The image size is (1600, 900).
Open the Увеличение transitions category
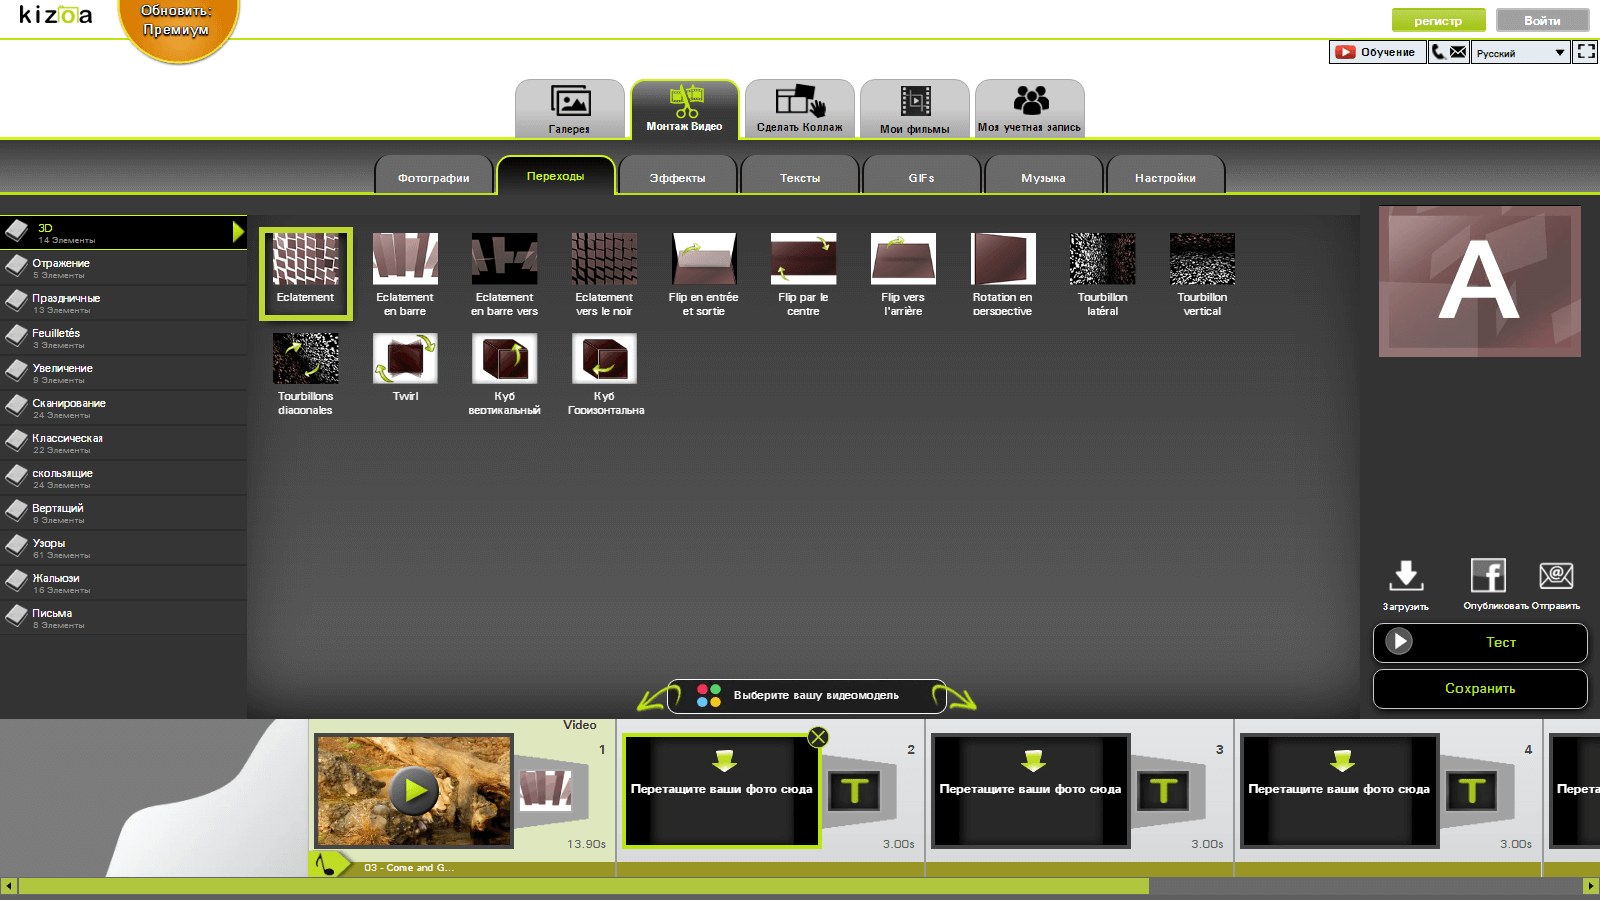pos(123,373)
